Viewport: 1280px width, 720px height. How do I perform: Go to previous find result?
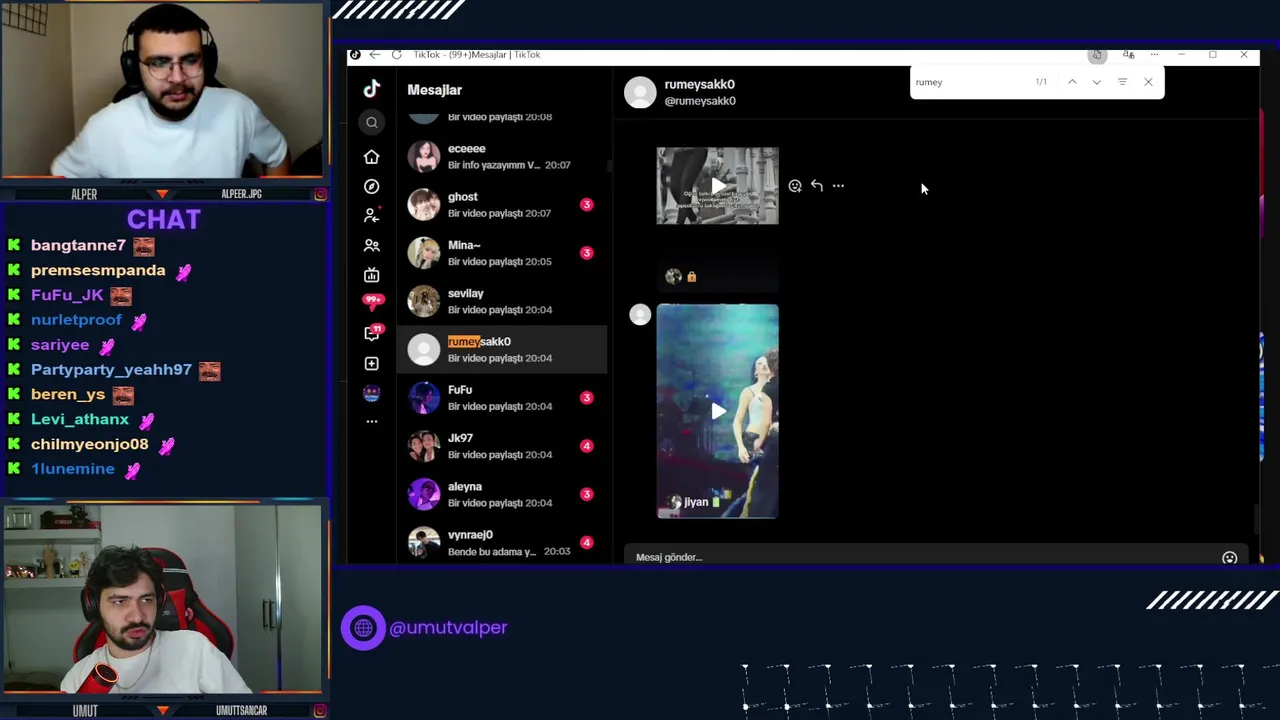coord(1072,82)
